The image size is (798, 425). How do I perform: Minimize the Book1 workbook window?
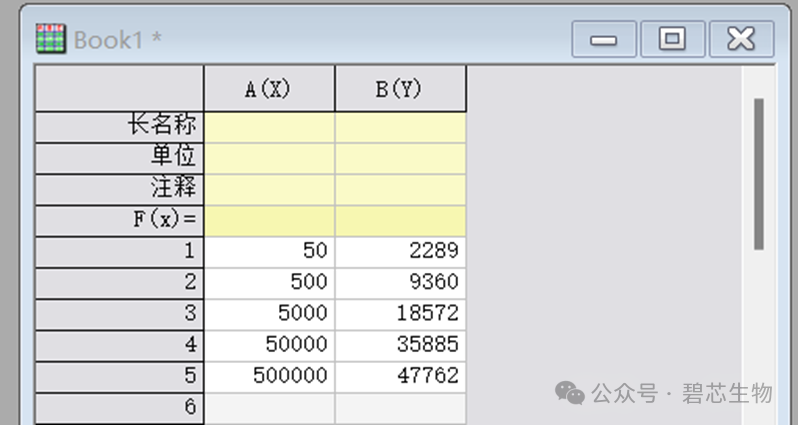pyautogui.click(x=604, y=39)
